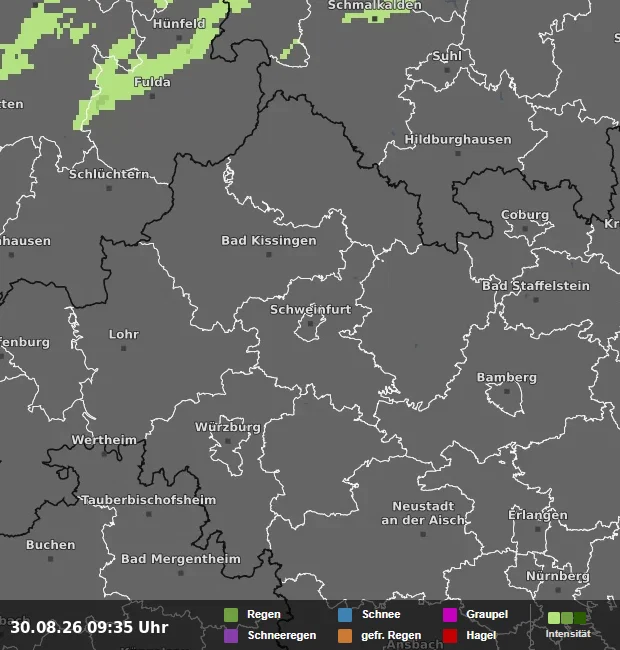This screenshot has height=650, width=620.
Task: Click the Suhl city label
Action: click(447, 56)
